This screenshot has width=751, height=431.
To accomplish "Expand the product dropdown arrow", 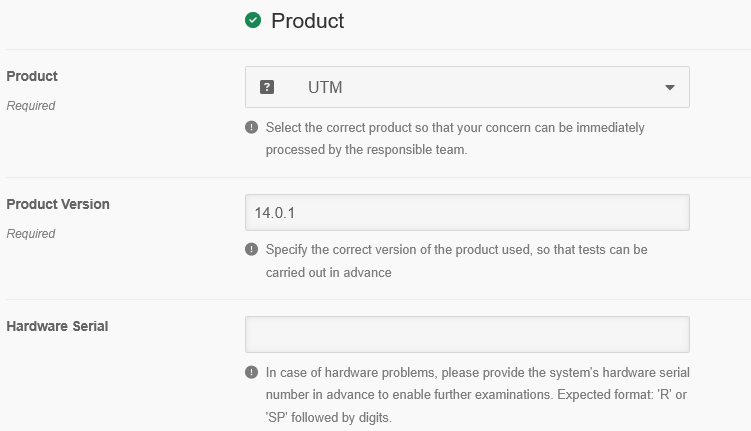I will point(670,87).
